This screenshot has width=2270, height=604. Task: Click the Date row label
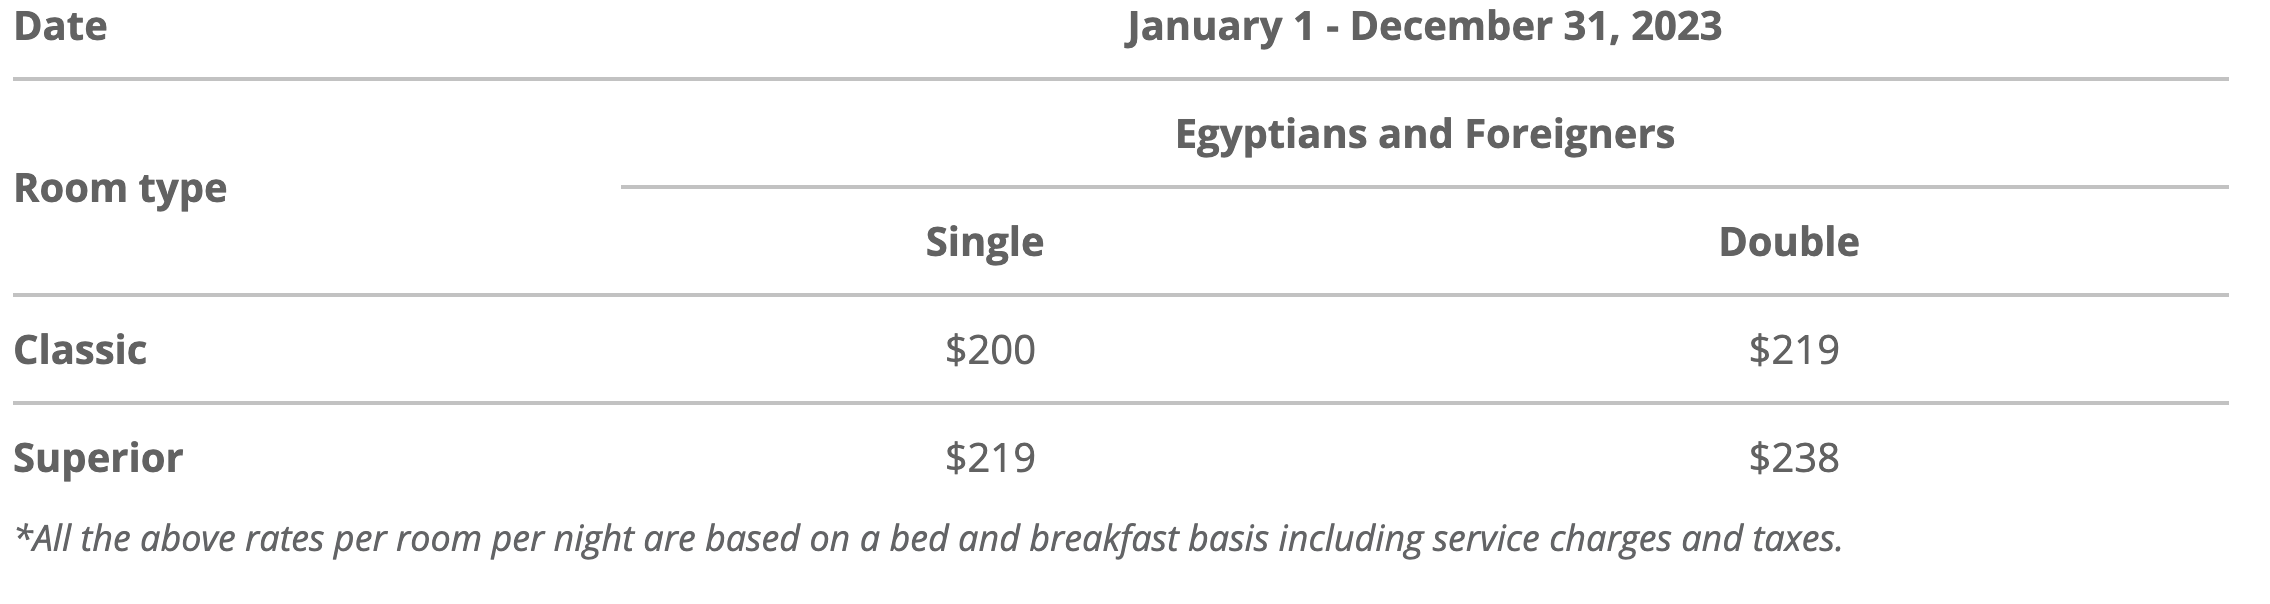[60, 26]
